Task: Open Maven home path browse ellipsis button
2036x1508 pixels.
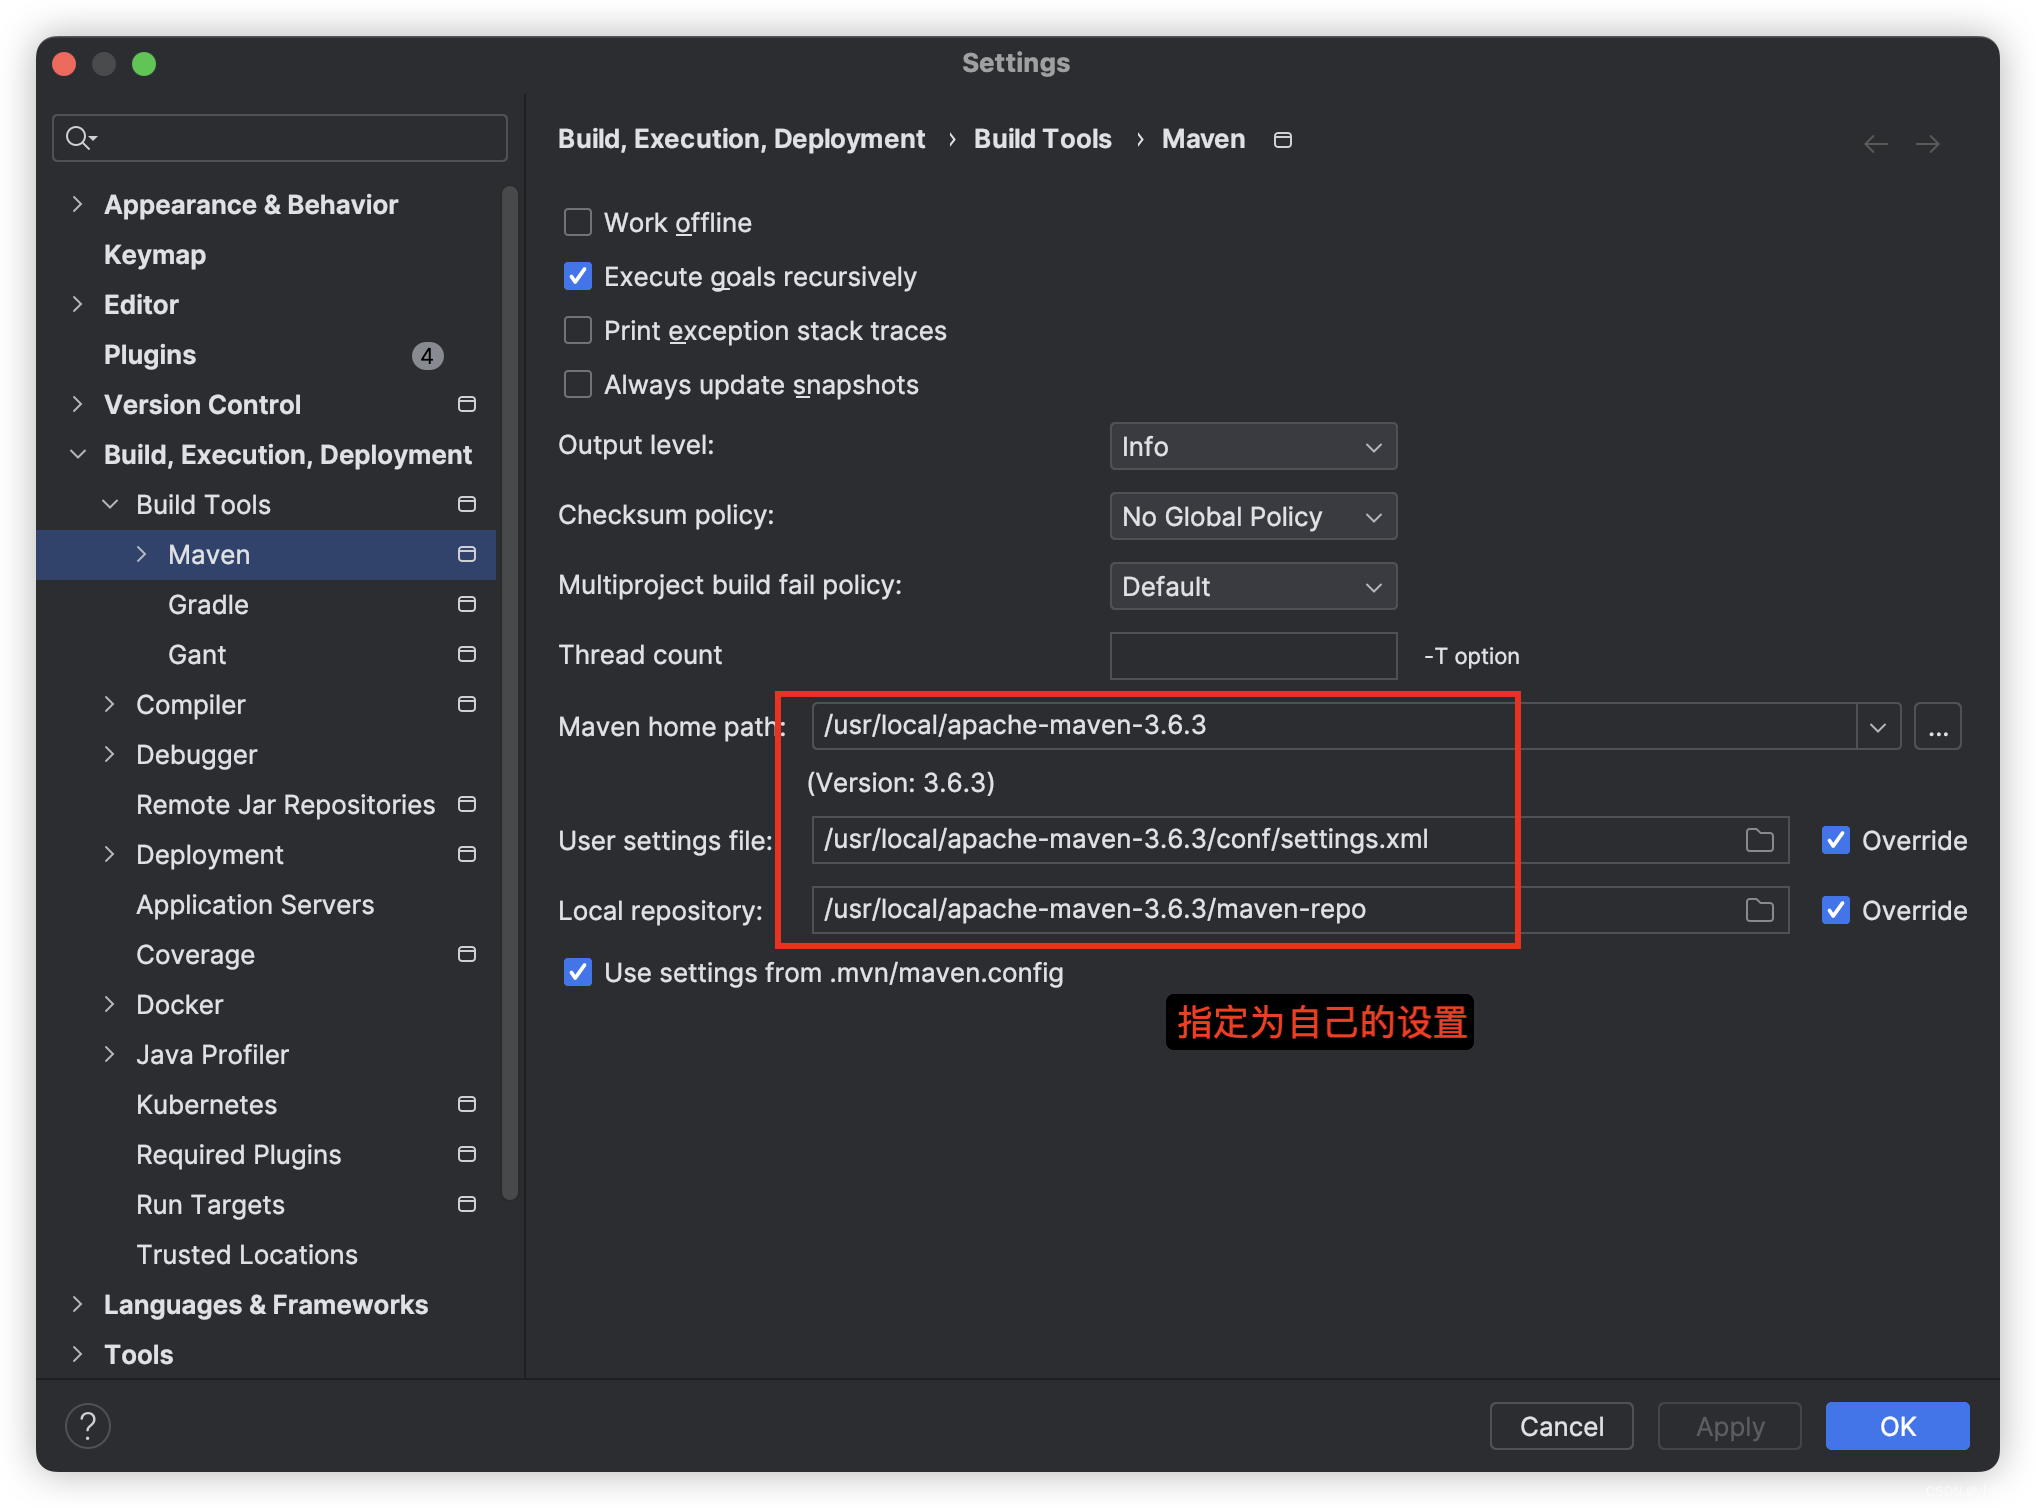Action: click(x=1937, y=726)
